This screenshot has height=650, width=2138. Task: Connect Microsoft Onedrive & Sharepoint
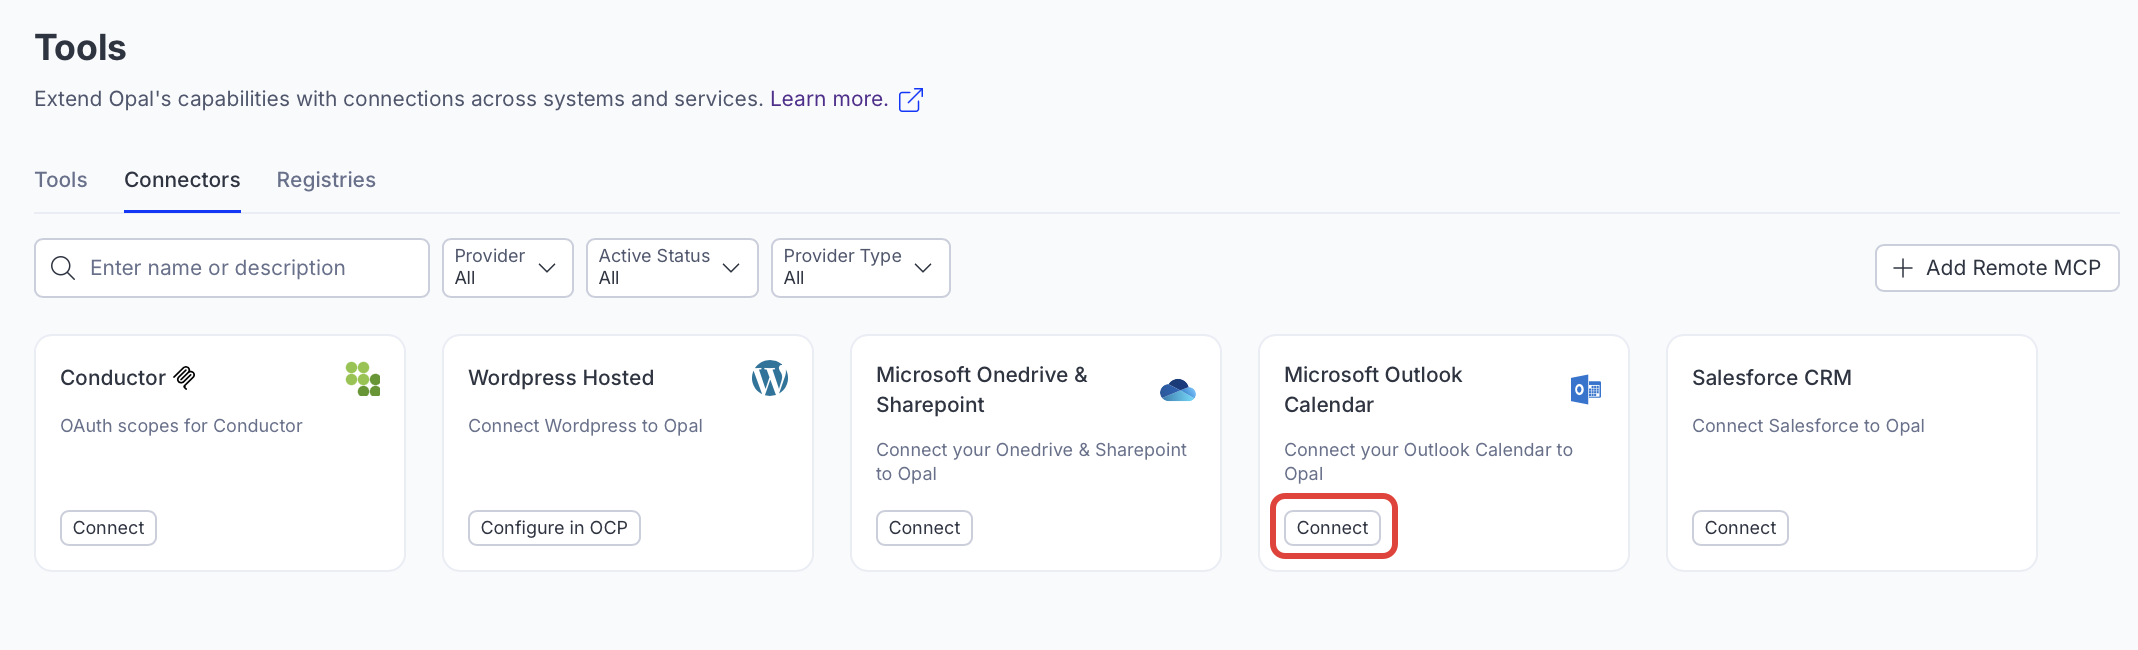924,528
